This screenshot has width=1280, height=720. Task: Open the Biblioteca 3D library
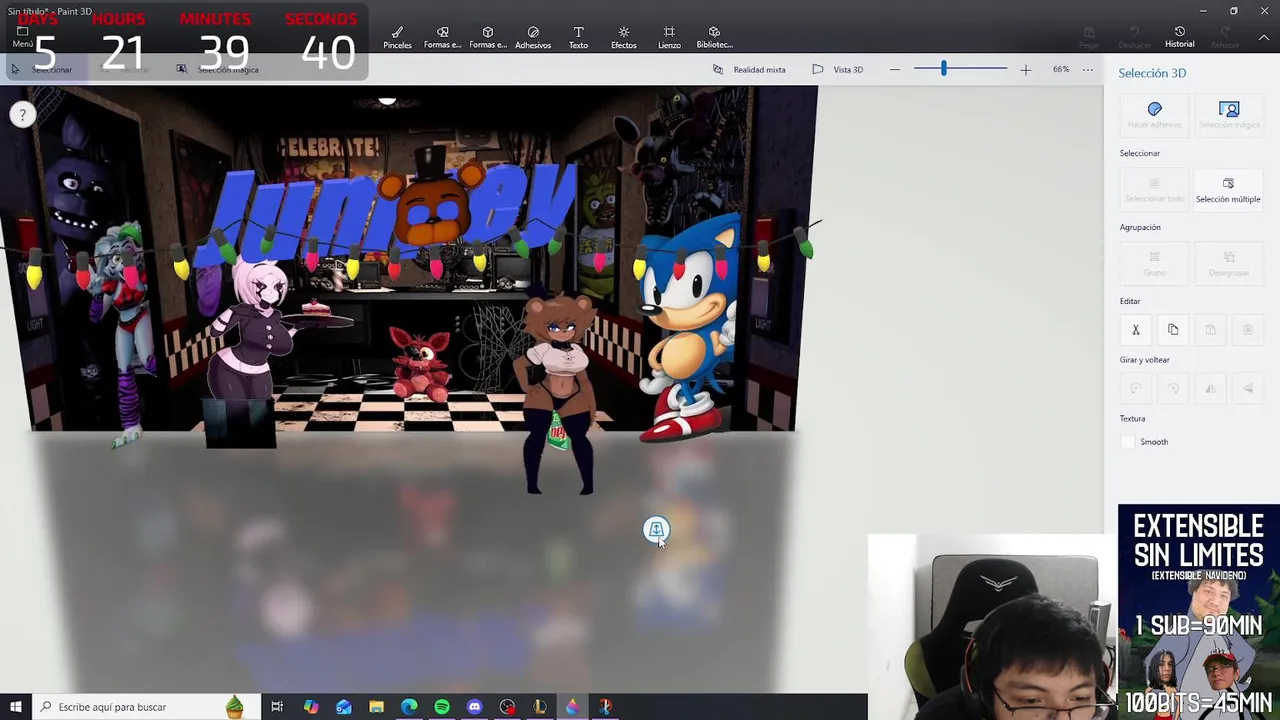point(714,38)
